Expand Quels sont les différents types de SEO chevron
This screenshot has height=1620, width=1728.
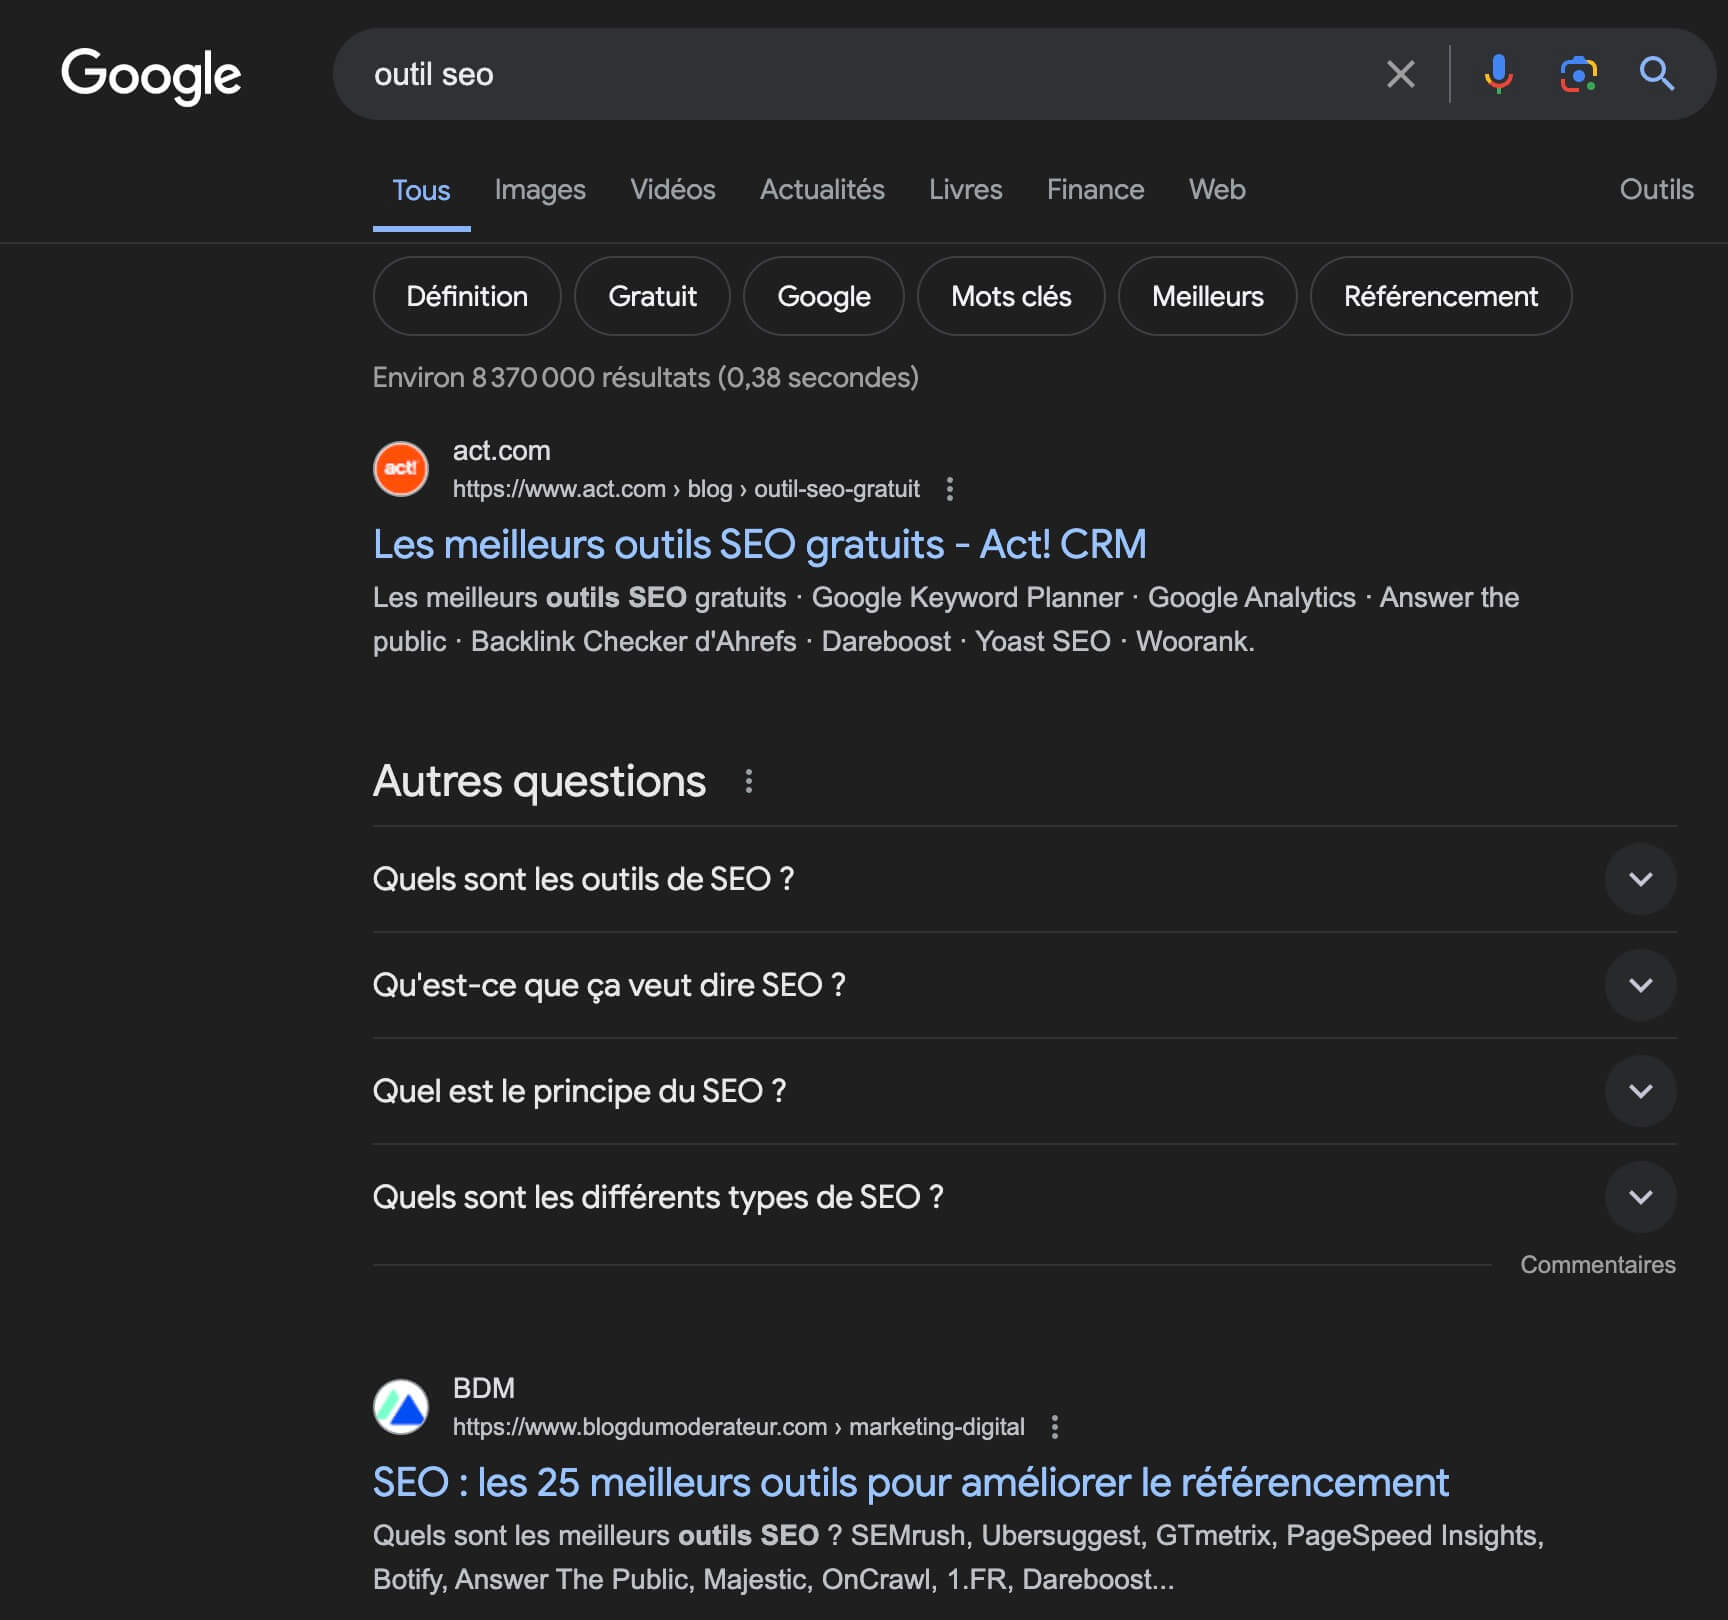click(x=1640, y=1197)
